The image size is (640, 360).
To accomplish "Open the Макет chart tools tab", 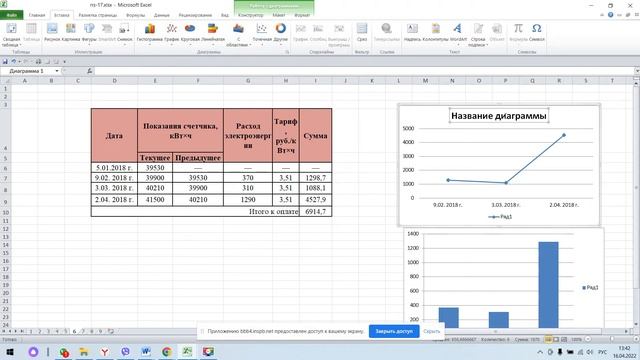I will pos(279,15).
